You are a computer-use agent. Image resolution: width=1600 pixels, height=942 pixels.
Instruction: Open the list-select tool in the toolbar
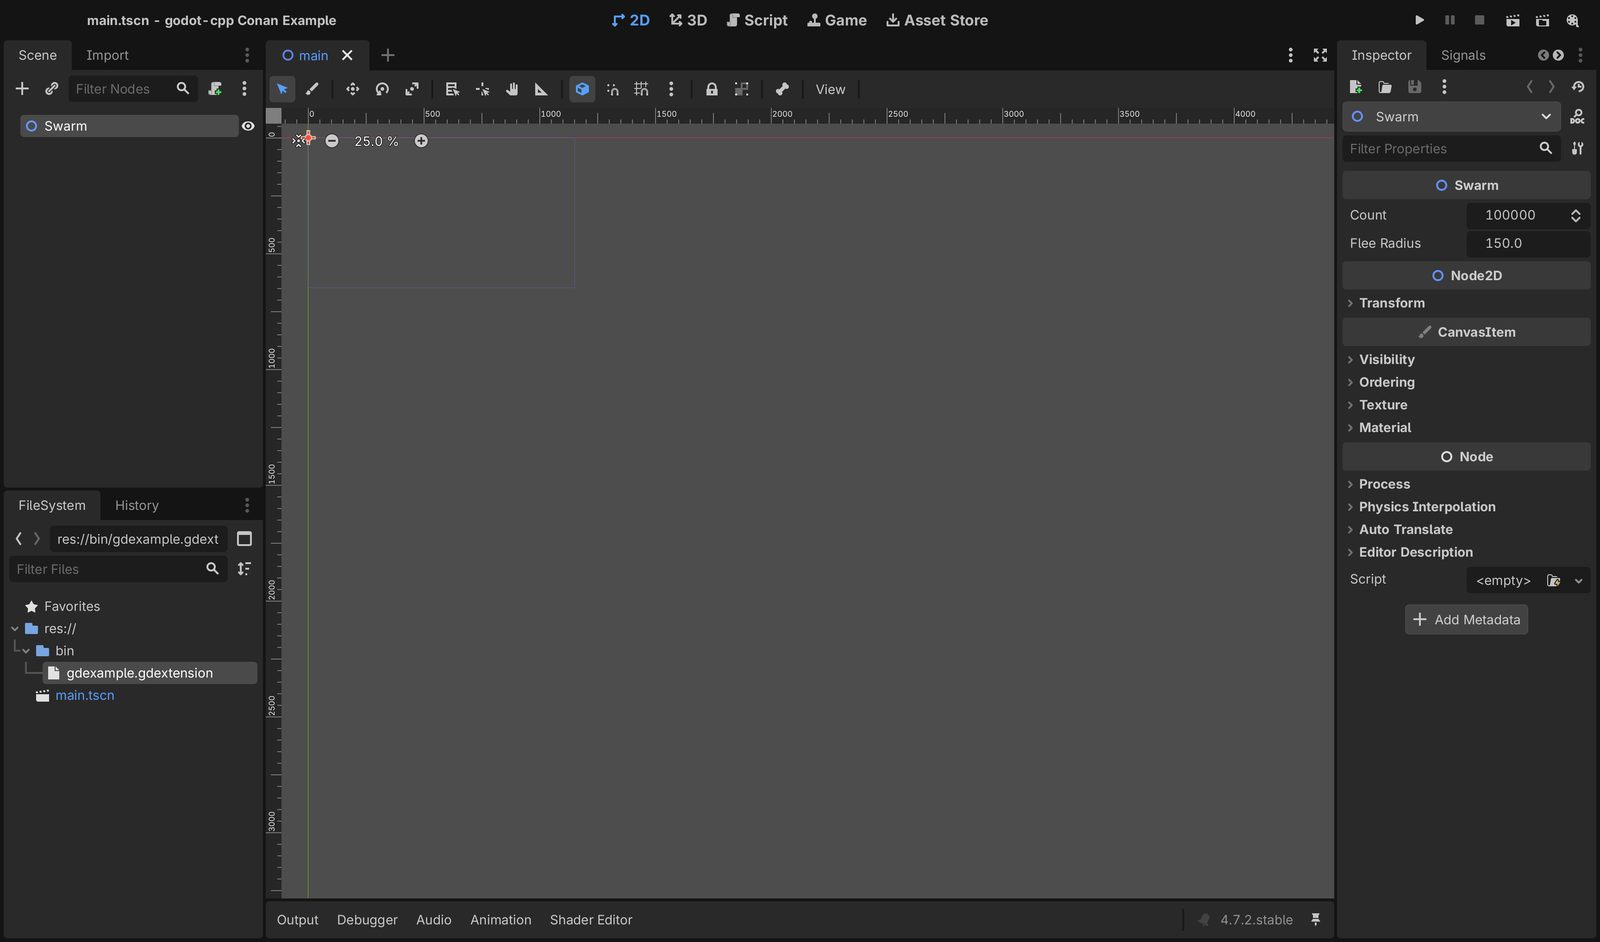point(452,89)
